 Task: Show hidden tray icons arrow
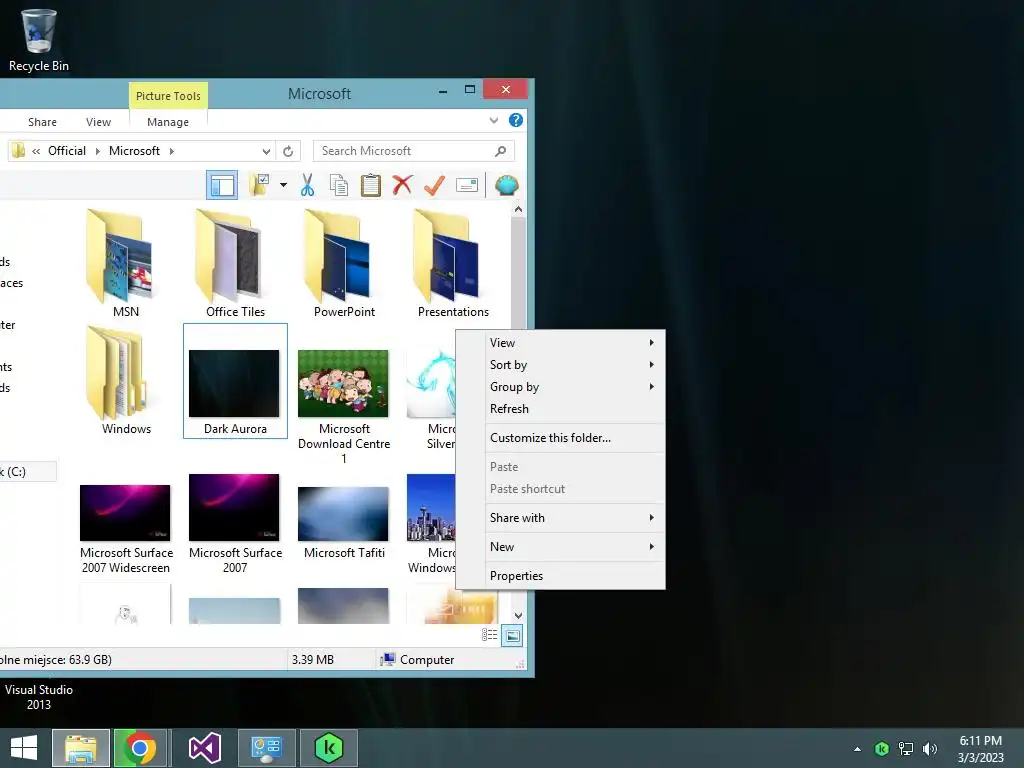857,749
